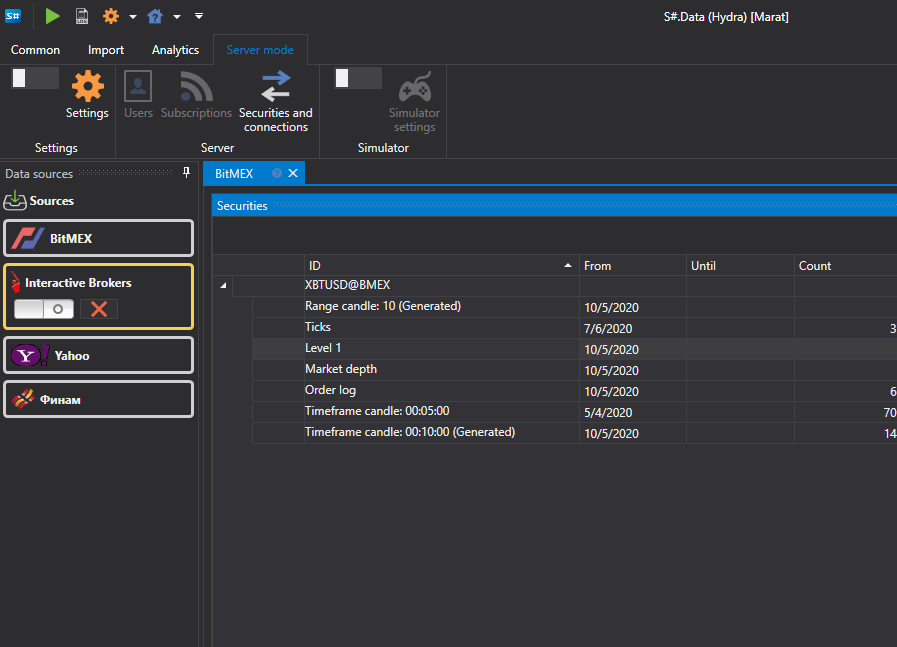Screen dimensions: 897x647
Task: Open the log file icon
Action: coord(82,16)
